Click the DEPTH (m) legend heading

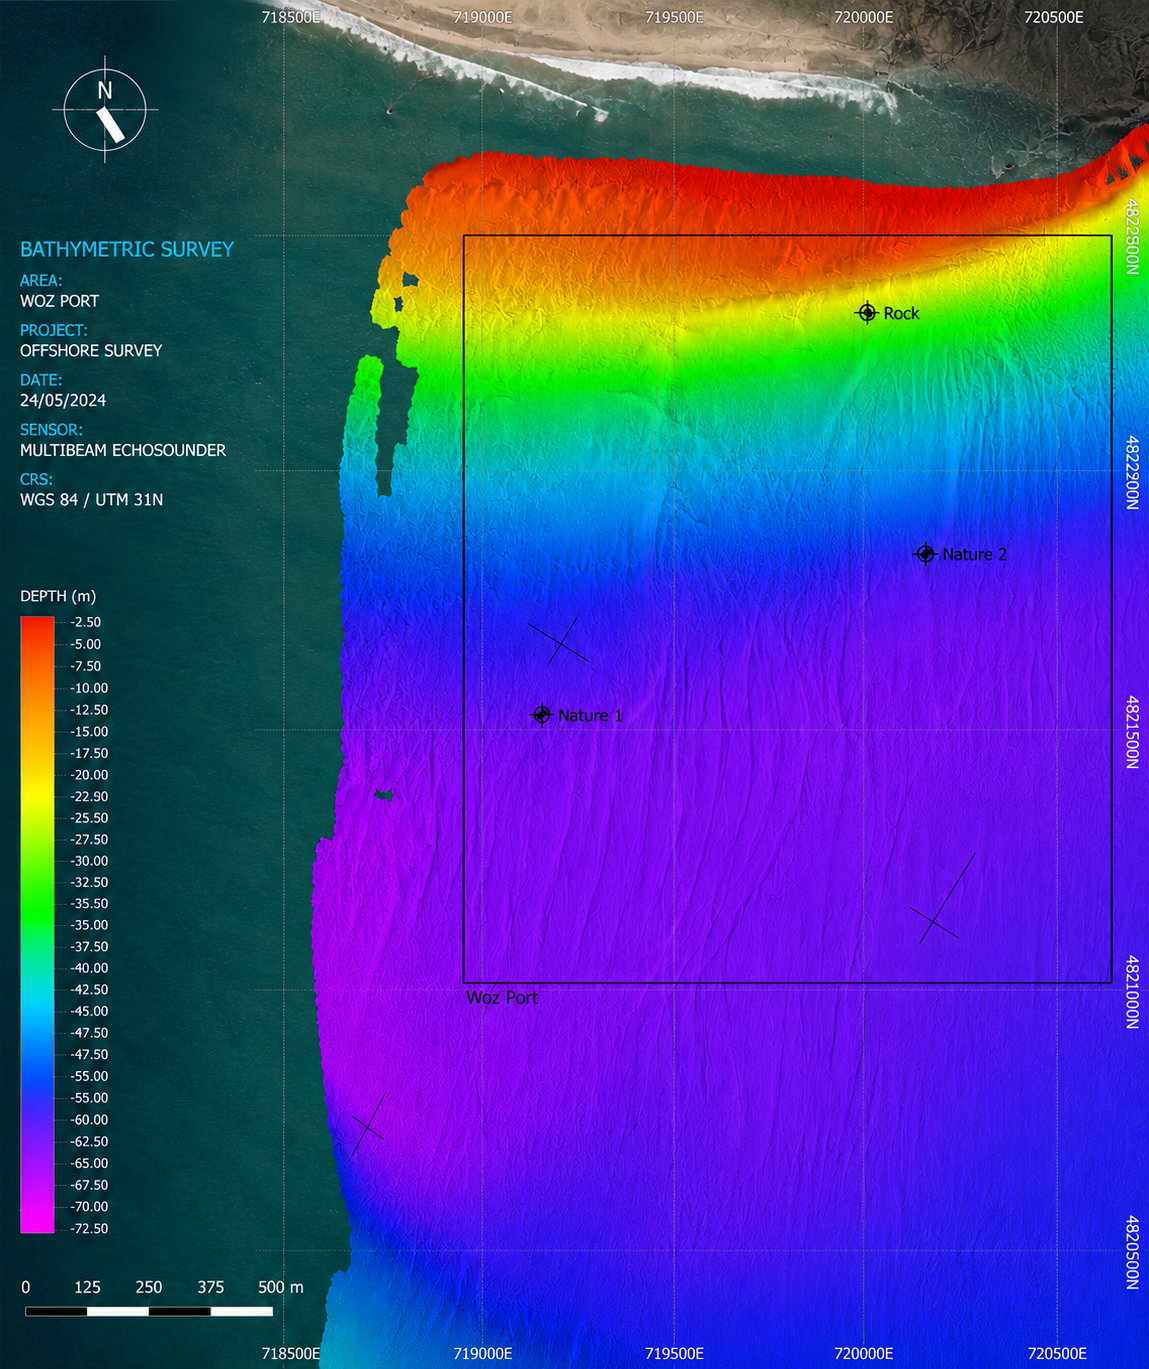[58, 596]
